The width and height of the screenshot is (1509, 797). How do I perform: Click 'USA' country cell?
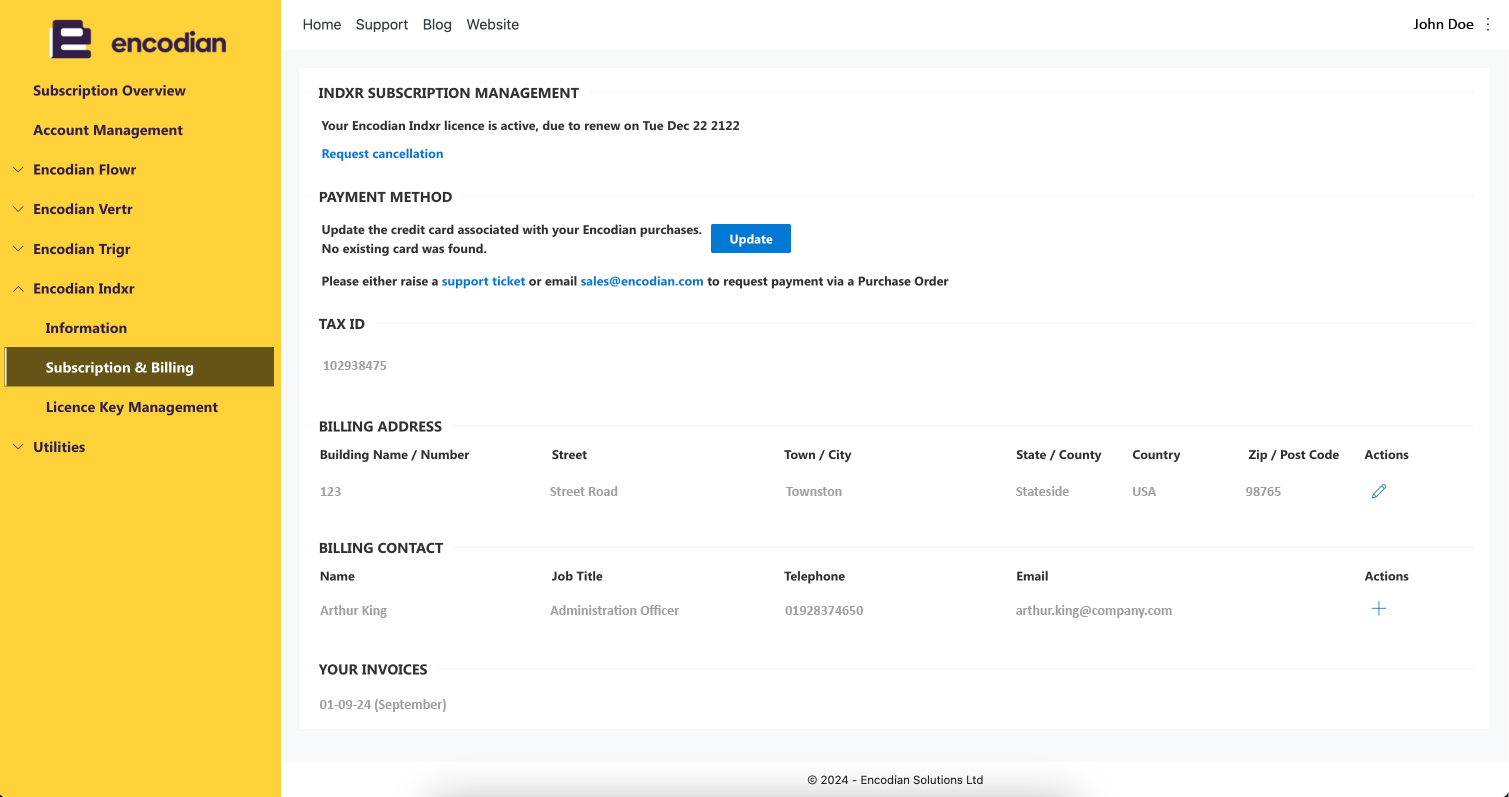pyautogui.click(x=1144, y=492)
